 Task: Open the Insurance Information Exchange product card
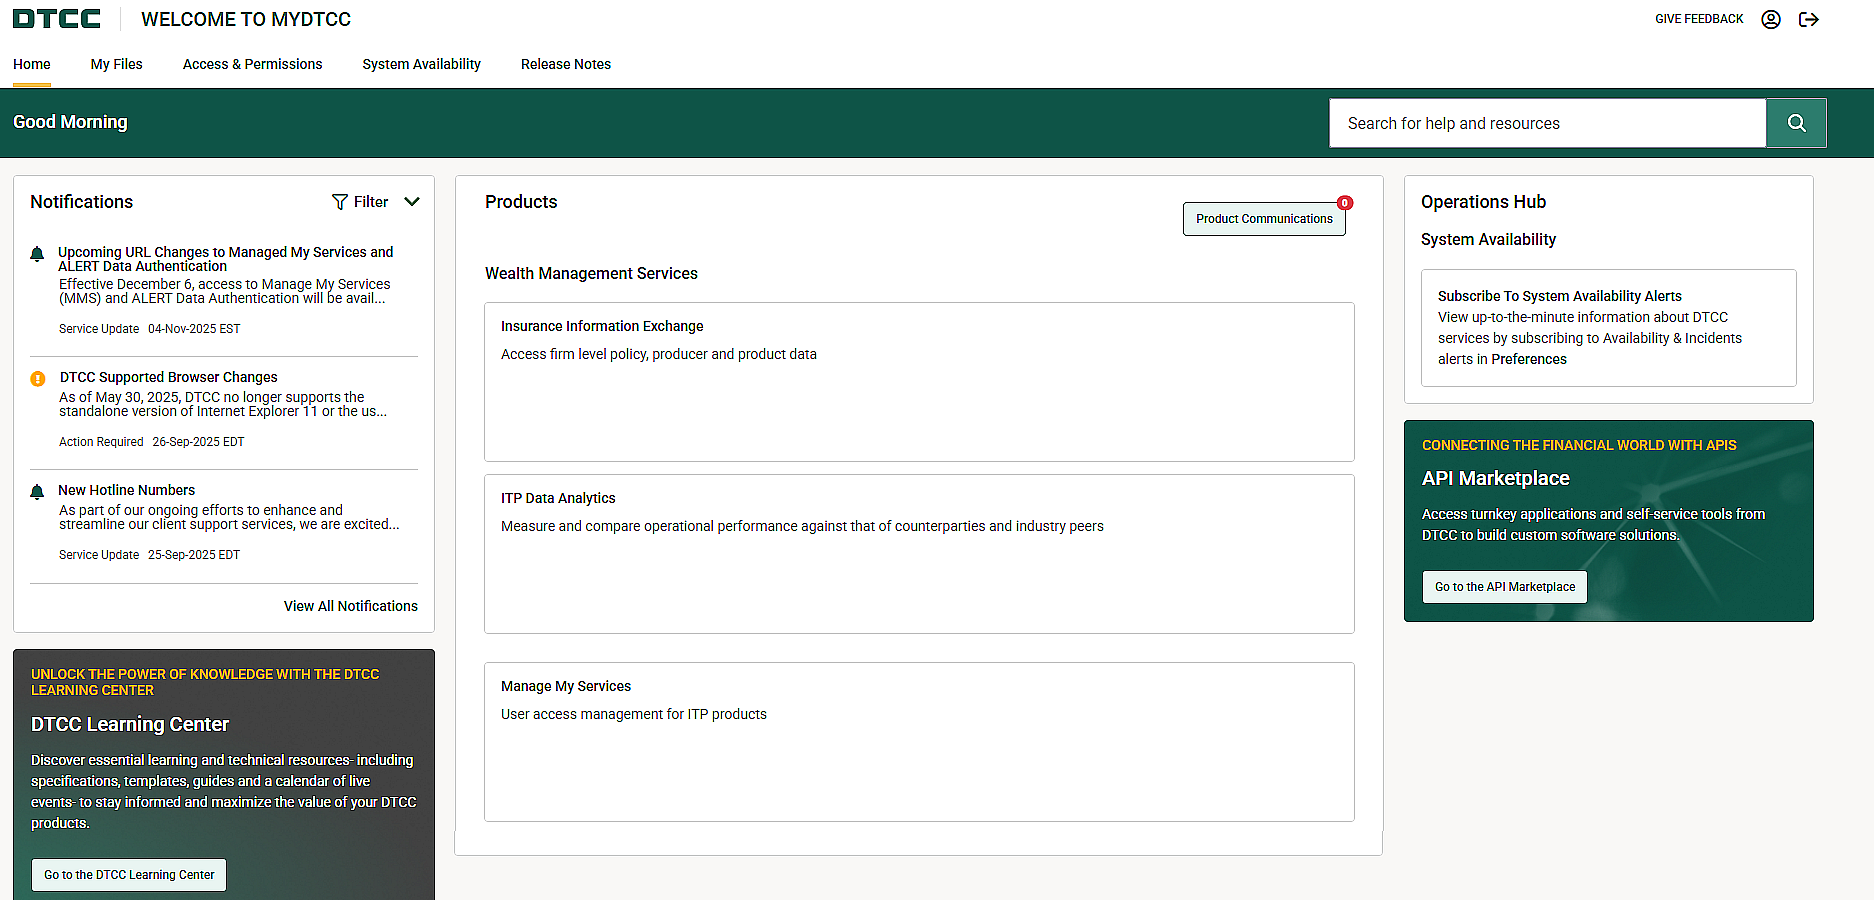[918, 381]
